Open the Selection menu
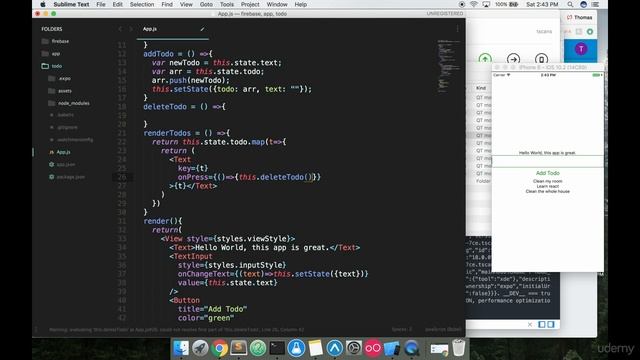 tap(142, 4)
